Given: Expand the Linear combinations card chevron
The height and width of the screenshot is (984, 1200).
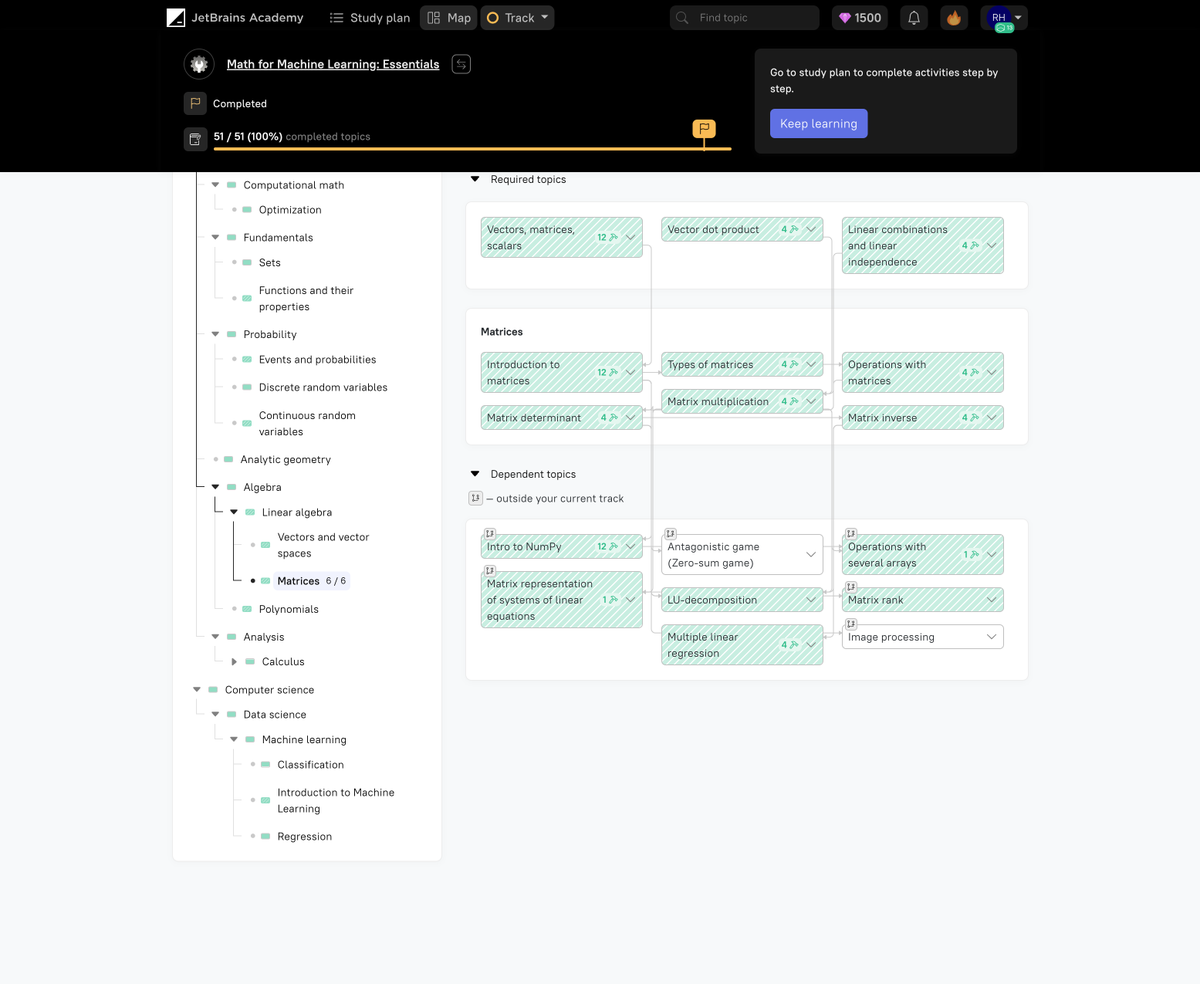Looking at the screenshot, I should click(991, 245).
